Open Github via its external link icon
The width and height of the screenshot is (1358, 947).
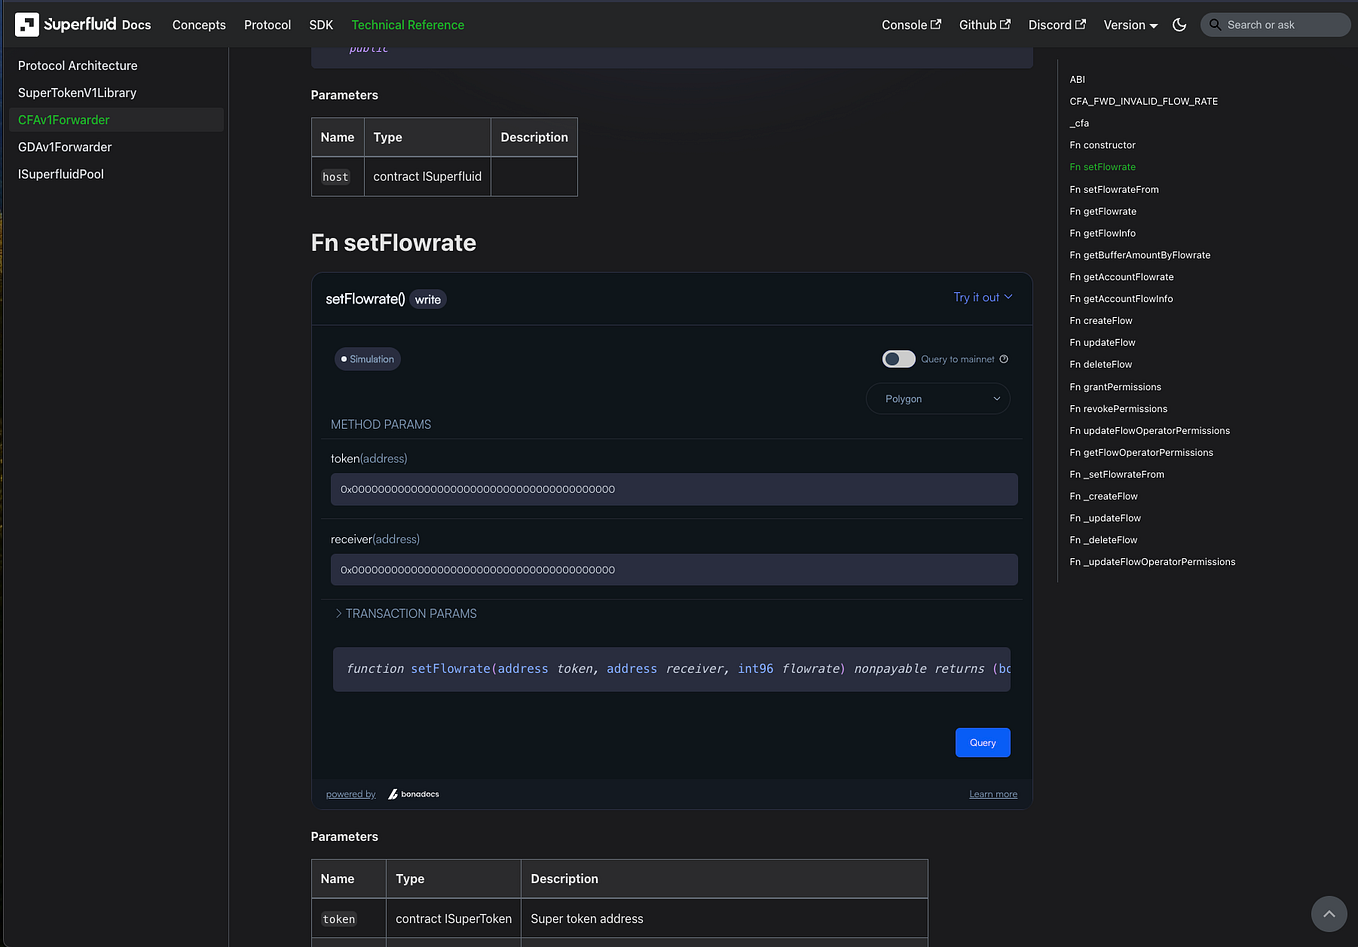point(1005,24)
